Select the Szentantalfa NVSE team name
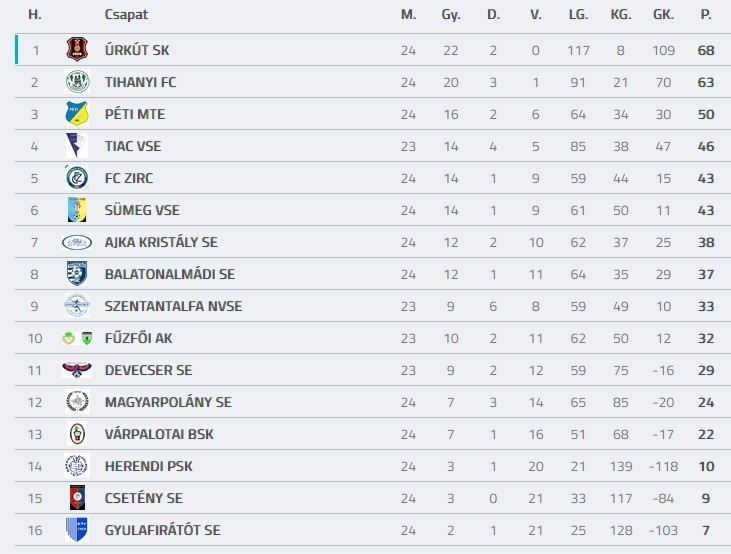This screenshot has height=554, width=731. click(173, 306)
